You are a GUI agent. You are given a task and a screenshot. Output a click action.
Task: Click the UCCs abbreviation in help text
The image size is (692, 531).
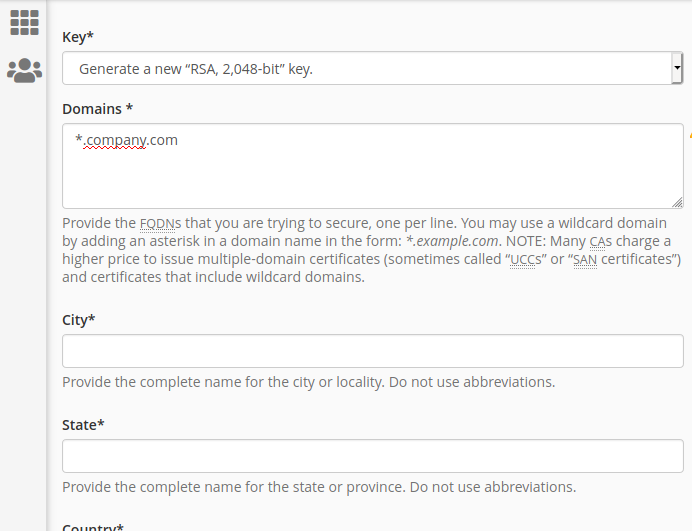(525, 260)
